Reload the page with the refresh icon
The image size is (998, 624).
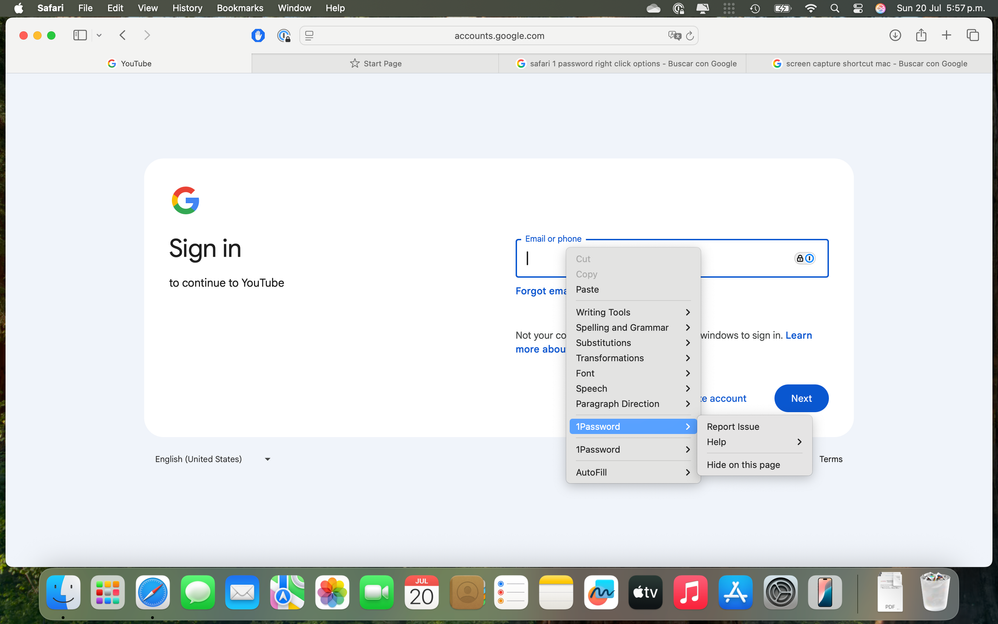689,36
